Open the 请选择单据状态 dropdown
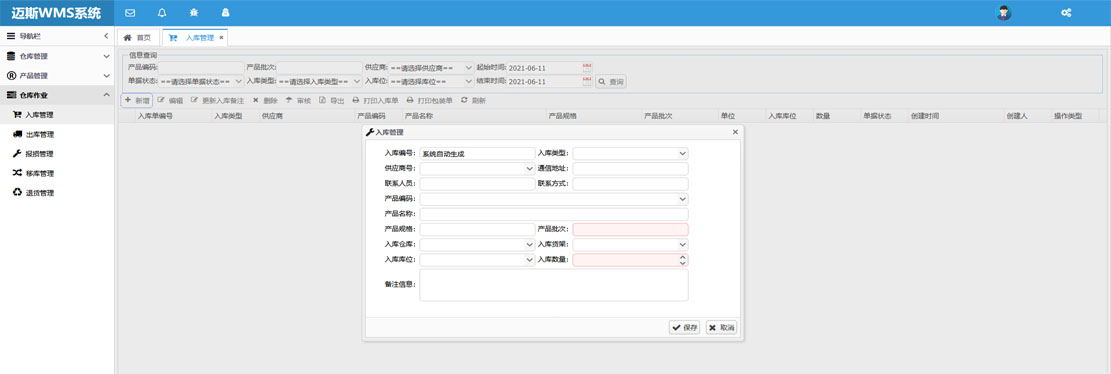This screenshot has height=374, width=1111. 201,81
